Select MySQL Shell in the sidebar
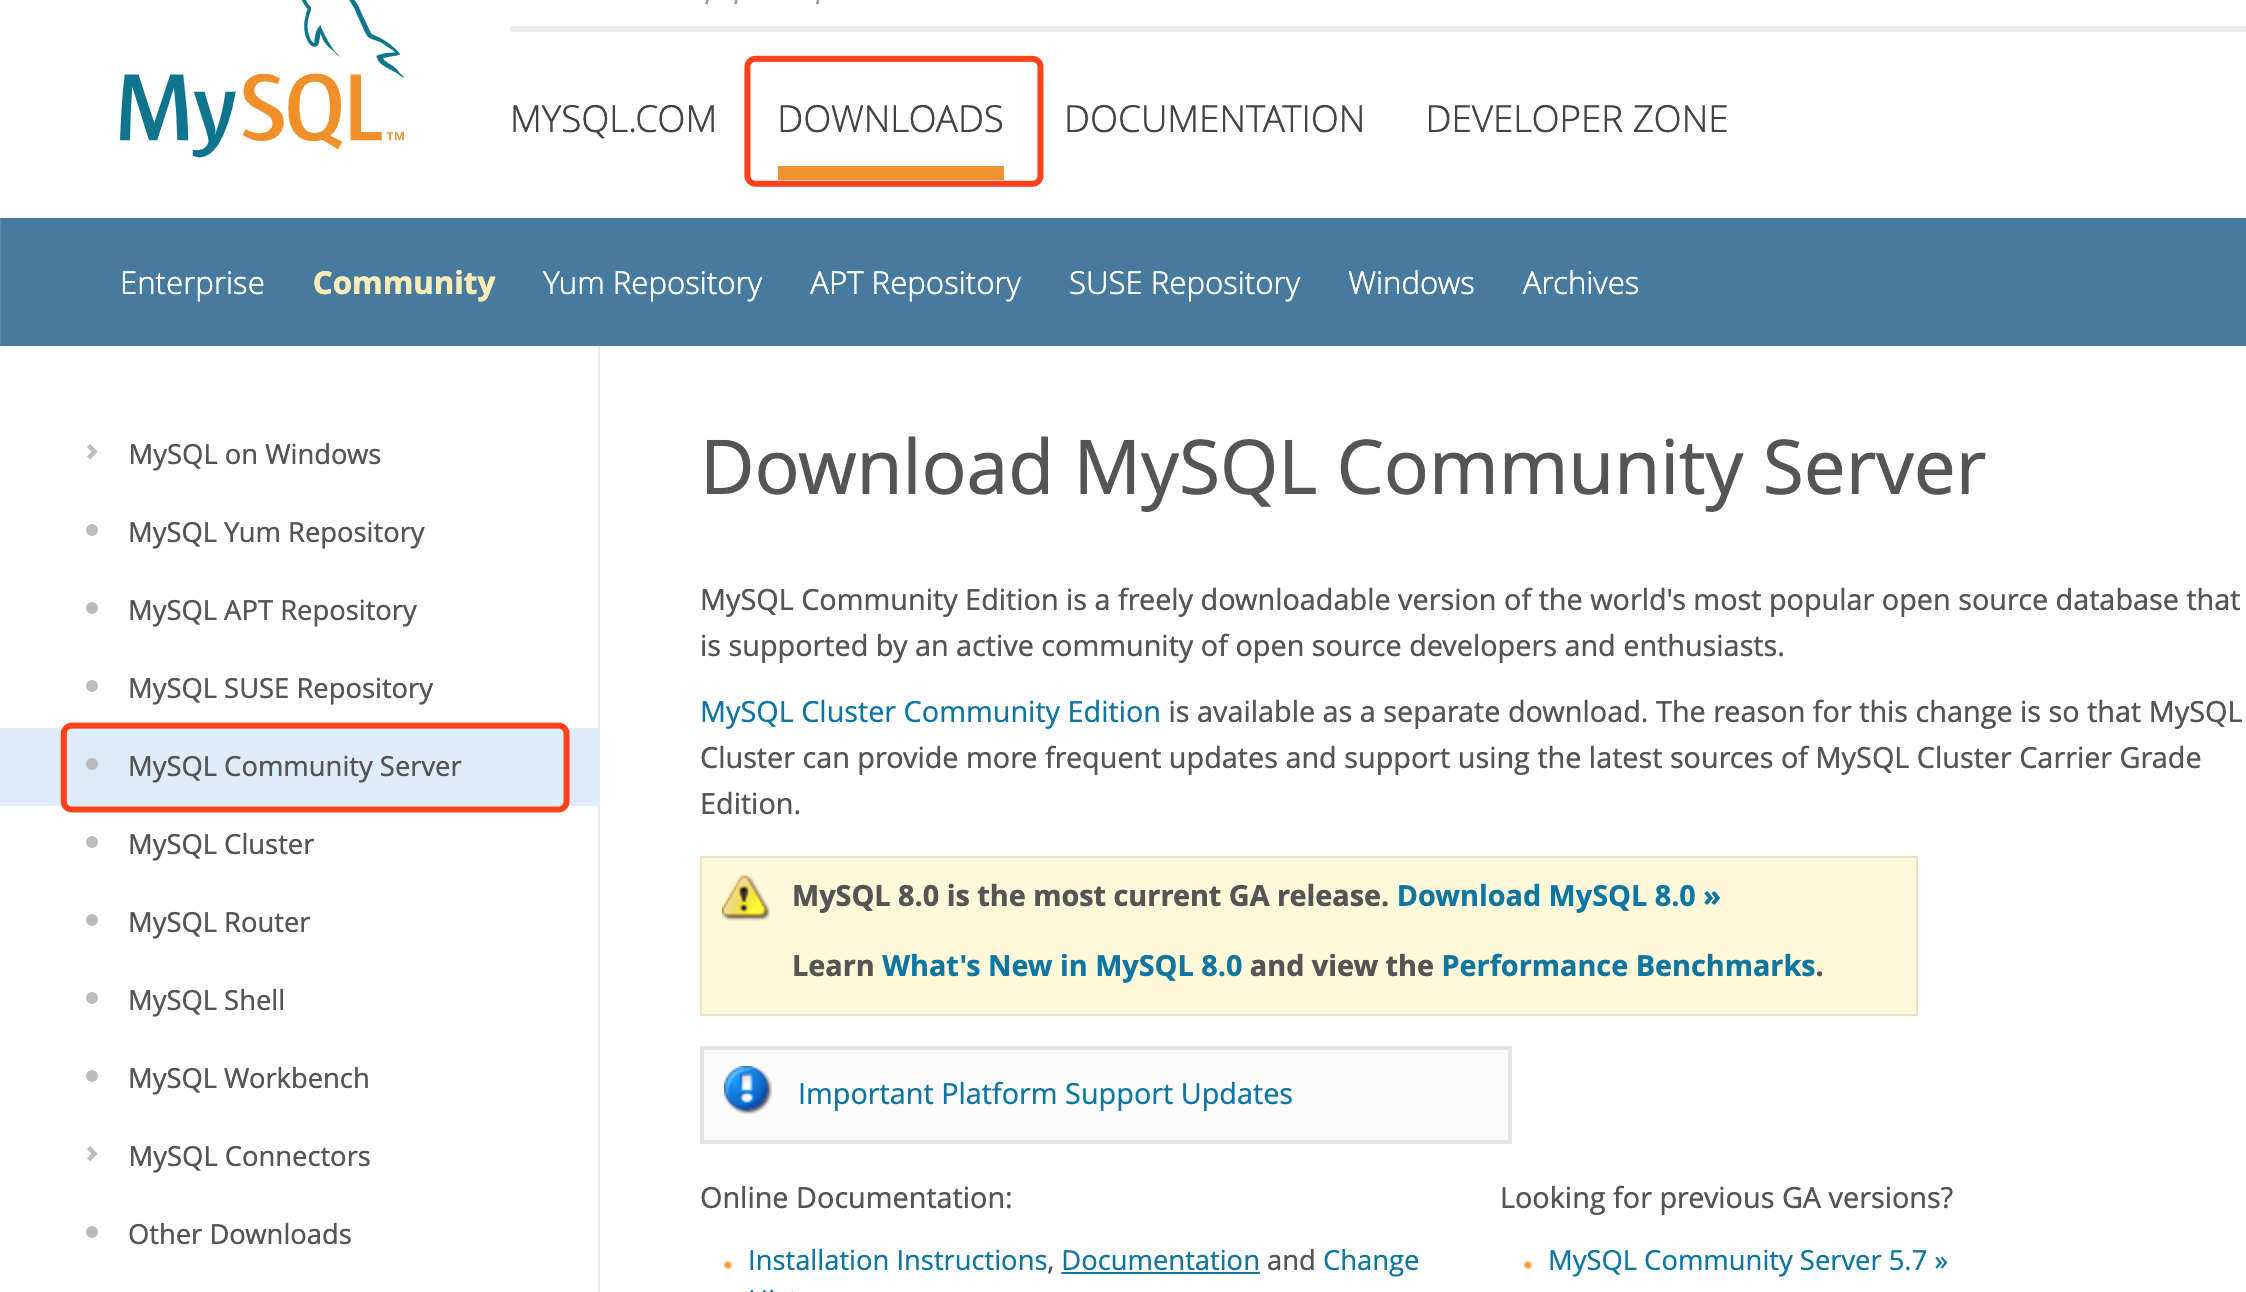This screenshot has height=1292, width=2246. tap(206, 1000)
